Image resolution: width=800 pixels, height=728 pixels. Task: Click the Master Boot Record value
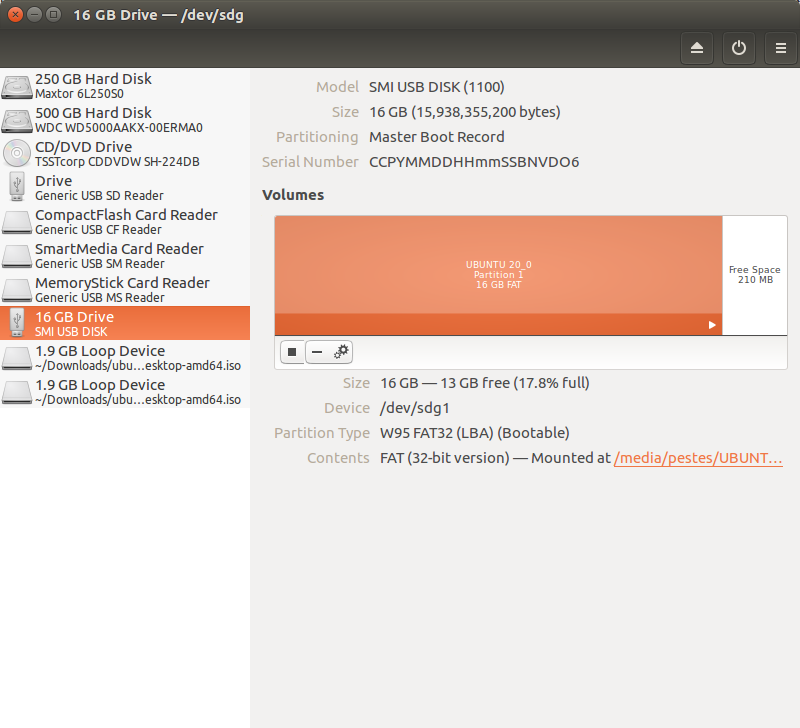coord(437,137)
